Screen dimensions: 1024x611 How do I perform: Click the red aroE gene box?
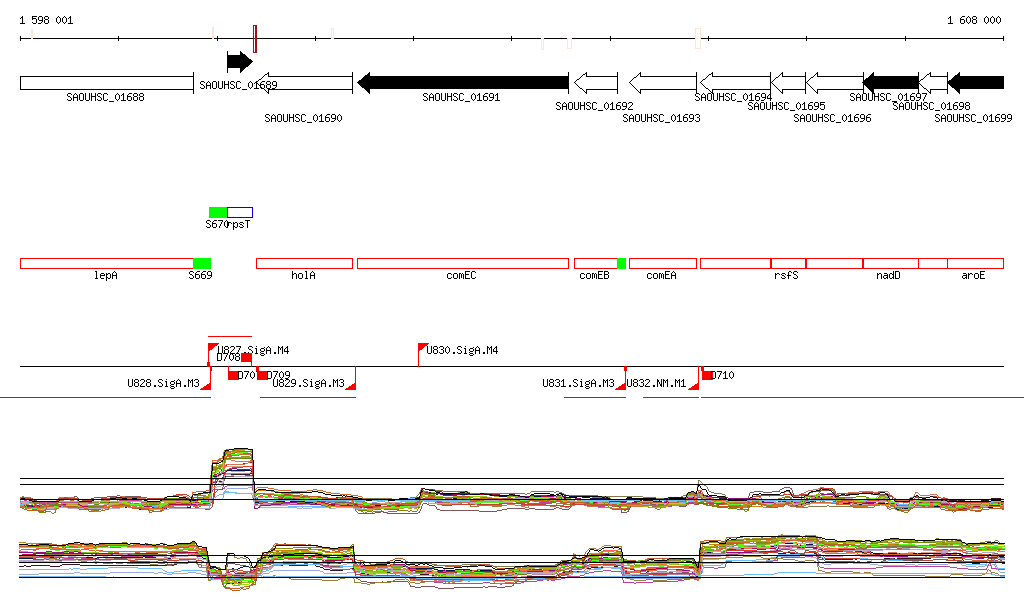tap(976, 264)
